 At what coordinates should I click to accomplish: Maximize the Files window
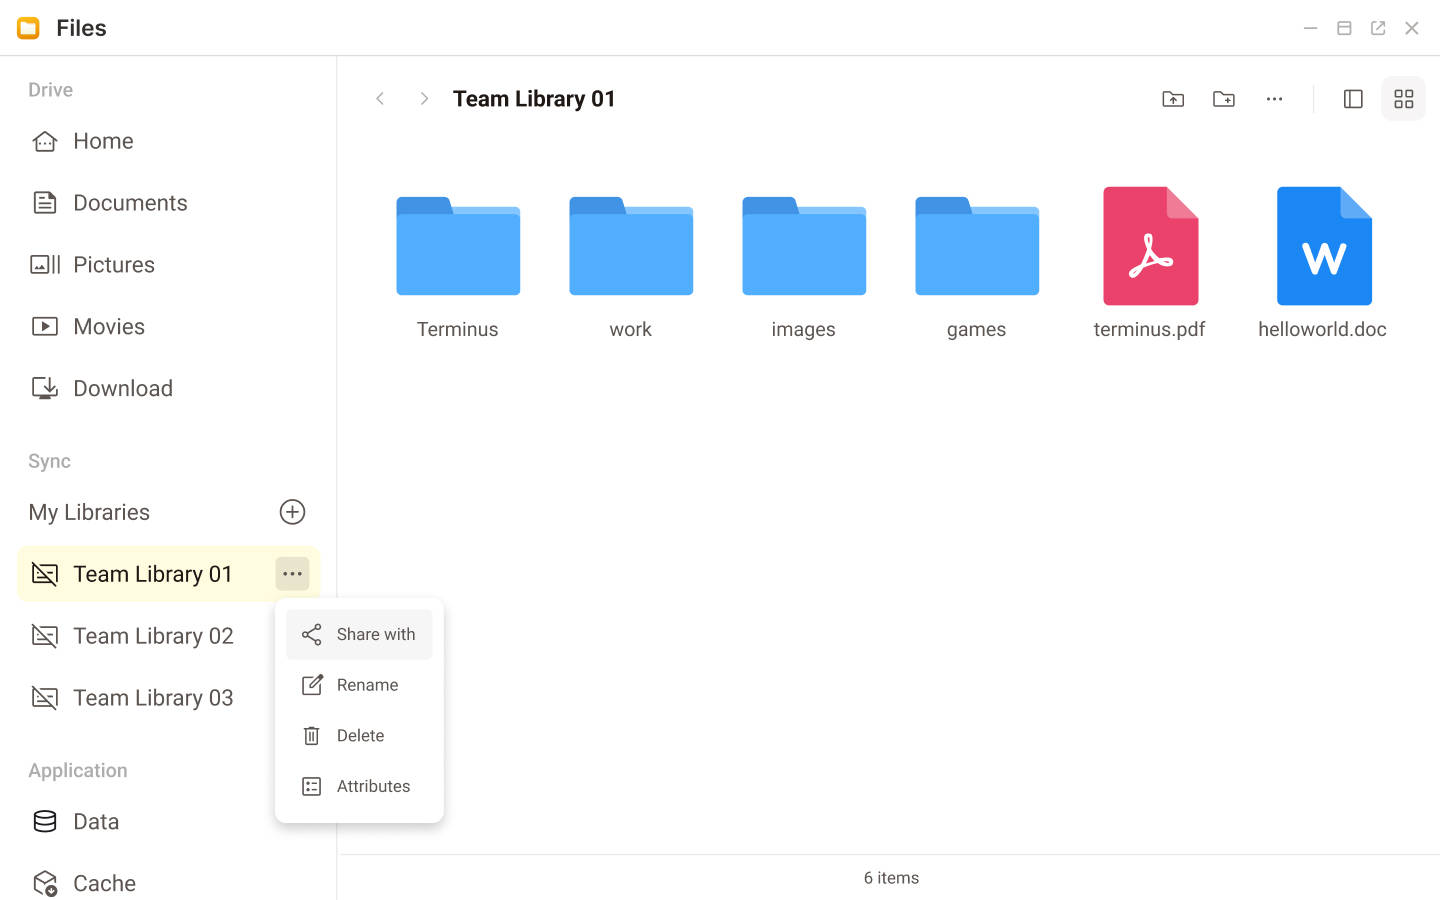tap(1344, 28)
